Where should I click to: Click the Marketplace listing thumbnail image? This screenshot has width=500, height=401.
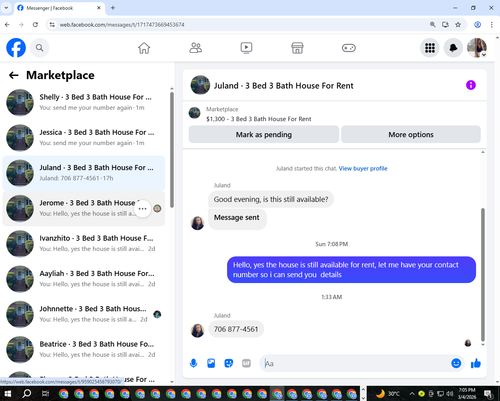pos(194,113)
